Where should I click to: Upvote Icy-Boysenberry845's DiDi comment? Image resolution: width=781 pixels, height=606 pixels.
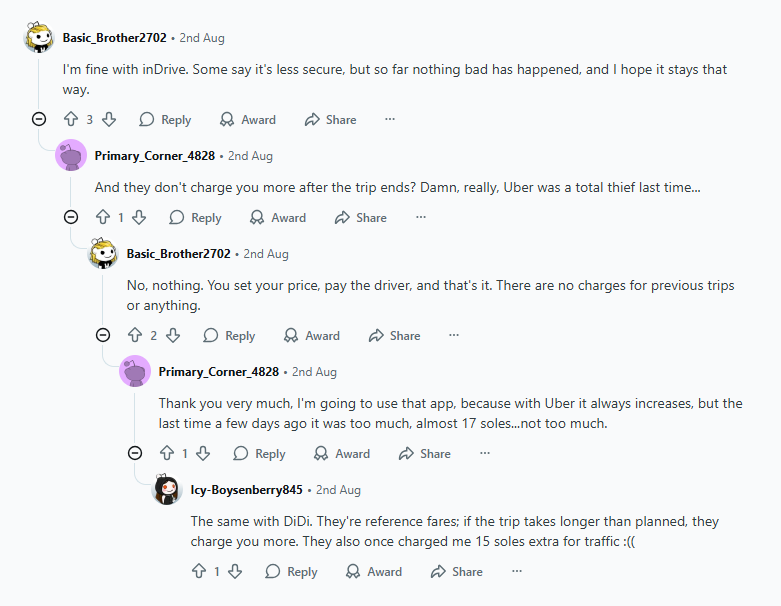[199, 571]
